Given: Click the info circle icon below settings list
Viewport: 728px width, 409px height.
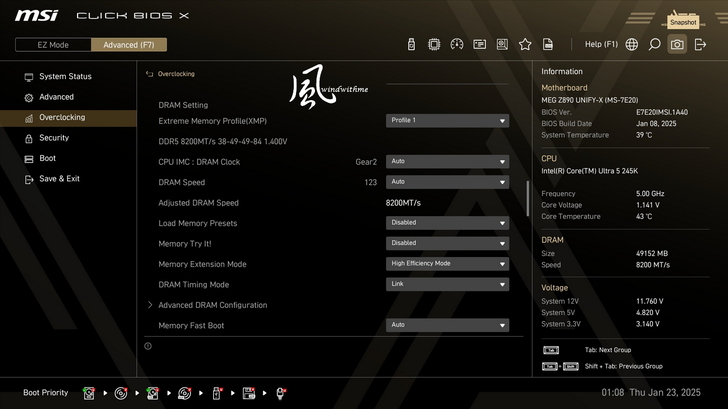Looking at the screenshot, I should click(x=148, y=346).
